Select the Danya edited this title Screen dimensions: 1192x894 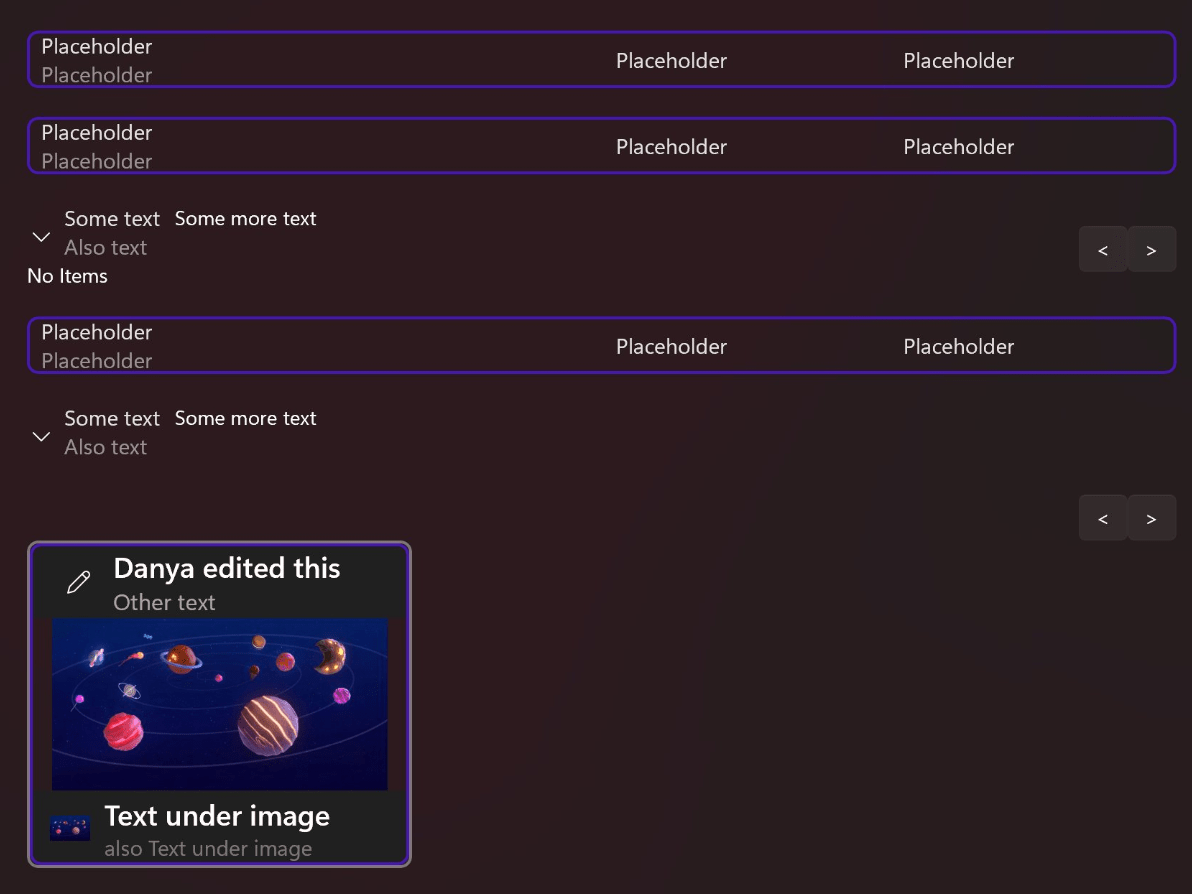pos(227,568)
